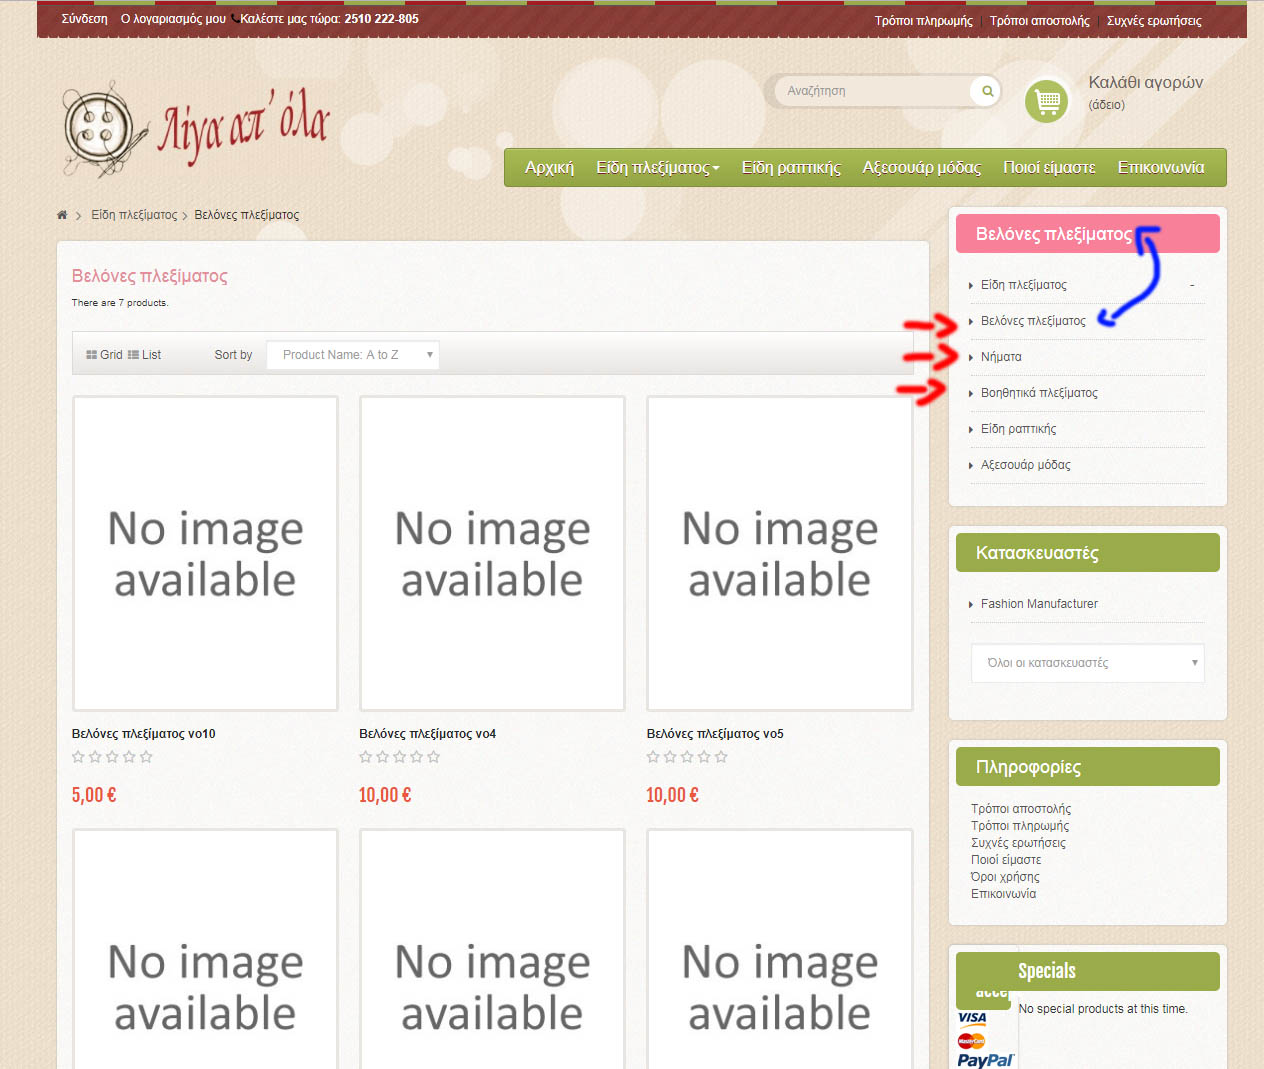This screenshot has width=1264, height=1069.
Task: Click rating stars for Βελόνες πλεξίματος νο4
Action: 399,757
